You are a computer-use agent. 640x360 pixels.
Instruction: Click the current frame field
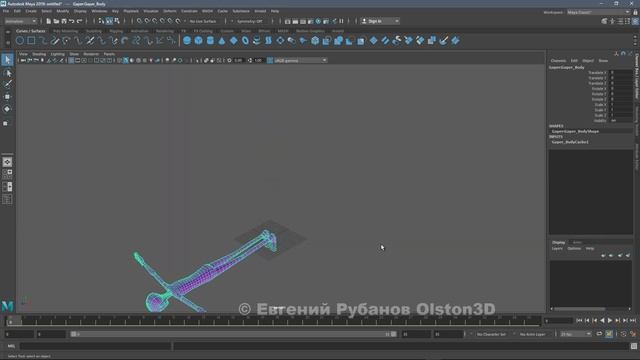pos(558,321)
